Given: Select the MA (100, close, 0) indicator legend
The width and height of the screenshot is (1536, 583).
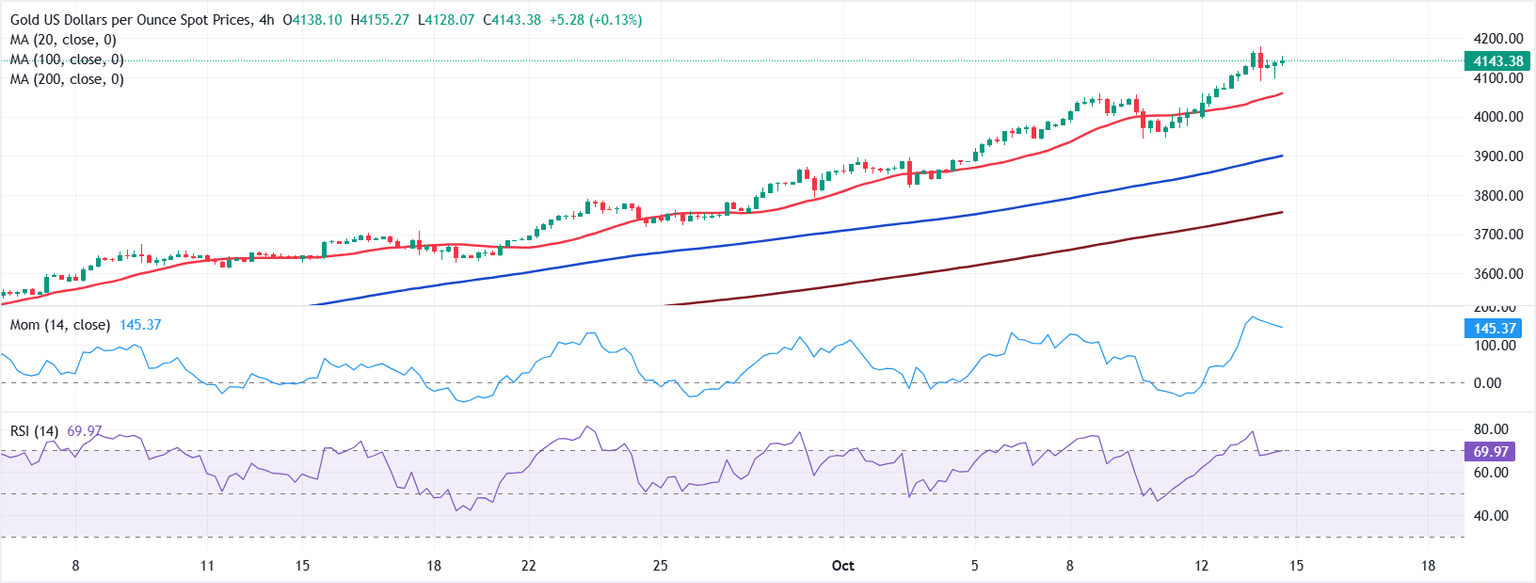Looking at the screenshot, I should pos(66,59).
